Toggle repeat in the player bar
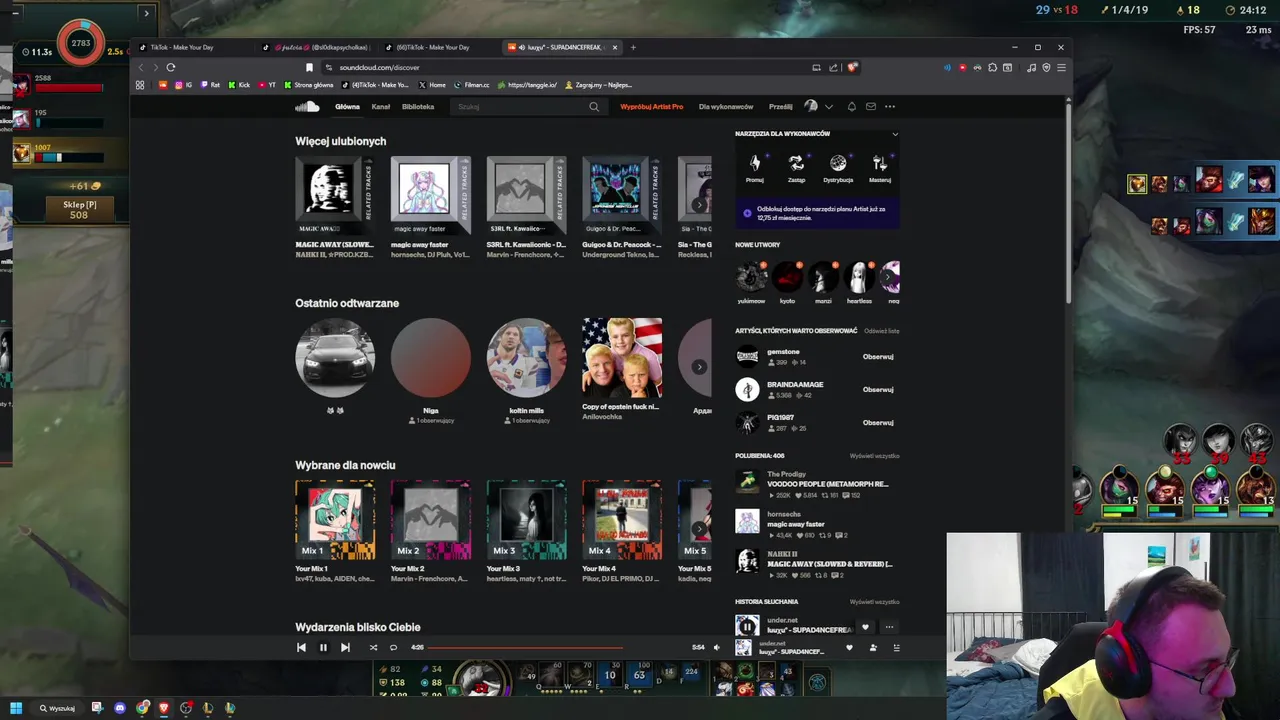 tap(393, 647)
